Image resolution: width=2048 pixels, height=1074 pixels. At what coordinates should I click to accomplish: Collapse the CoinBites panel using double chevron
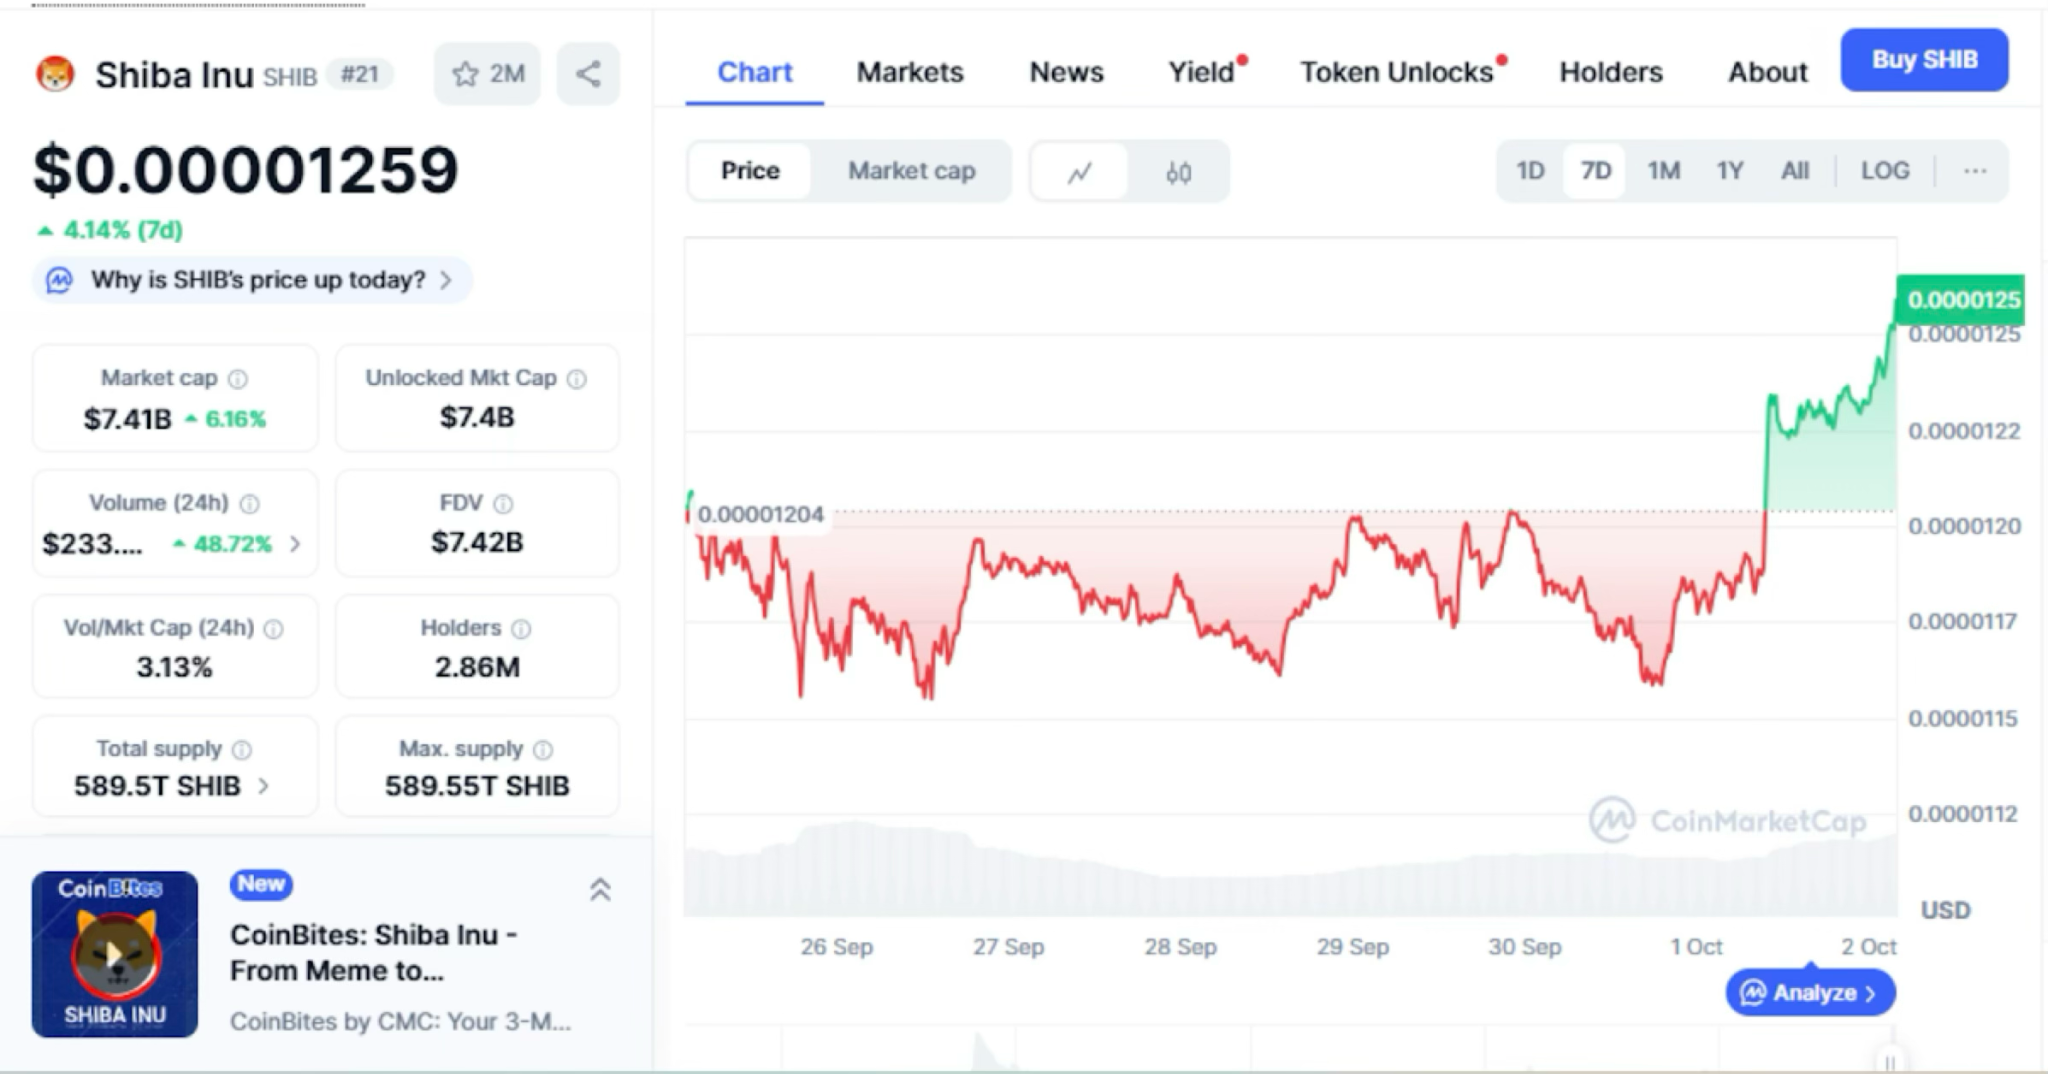(600, 889)
